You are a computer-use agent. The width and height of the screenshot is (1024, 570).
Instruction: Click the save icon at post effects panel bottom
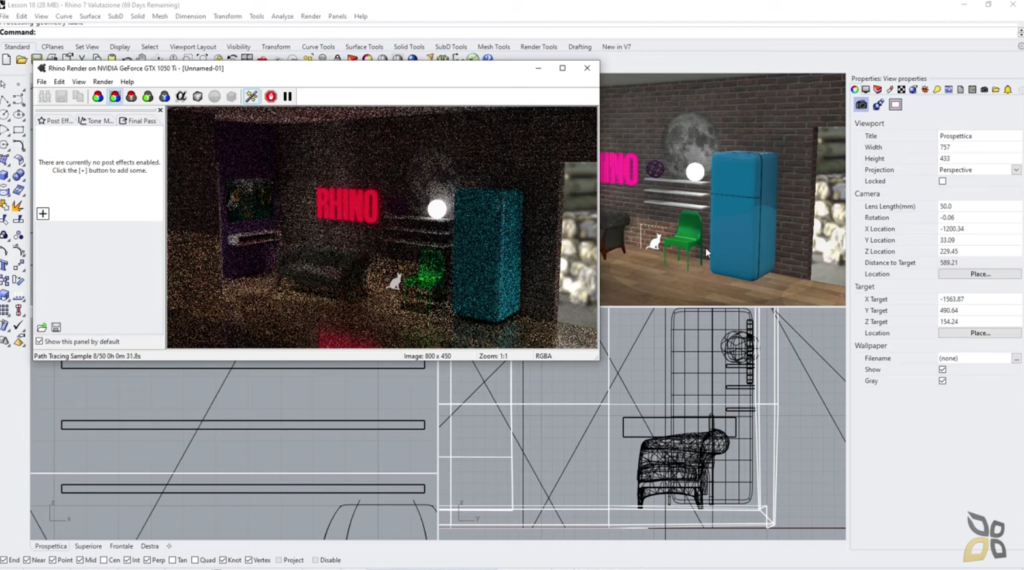pos(56,327)
